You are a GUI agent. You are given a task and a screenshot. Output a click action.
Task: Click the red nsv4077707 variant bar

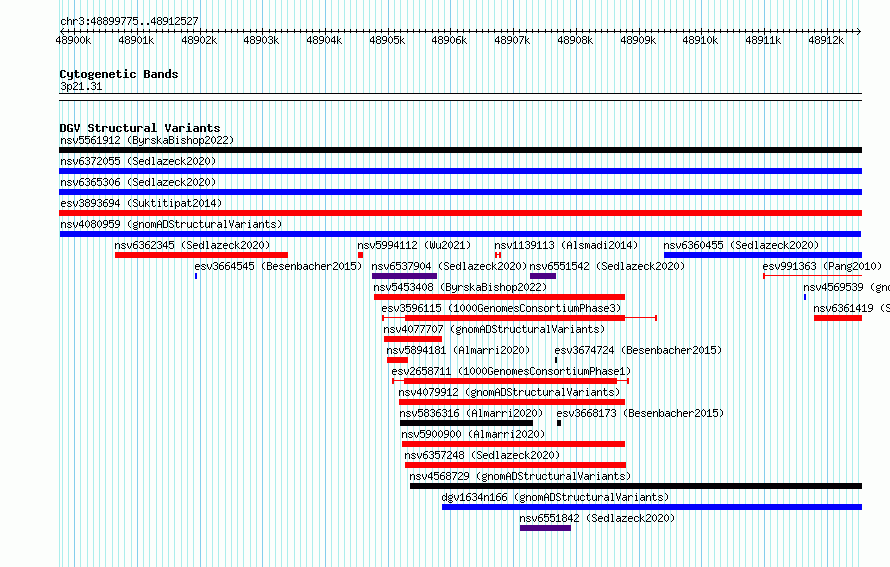click(x=413, y=339)
